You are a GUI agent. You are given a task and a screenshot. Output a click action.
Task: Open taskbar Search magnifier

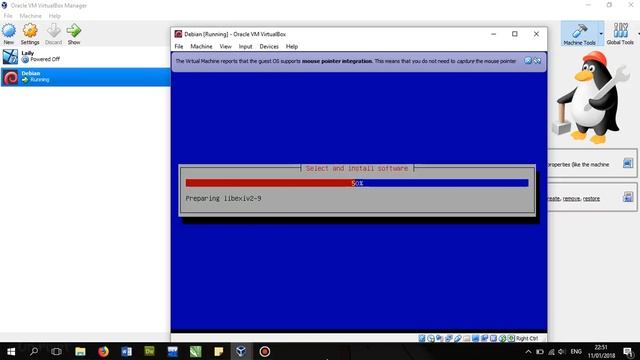[x=34, y=351]
